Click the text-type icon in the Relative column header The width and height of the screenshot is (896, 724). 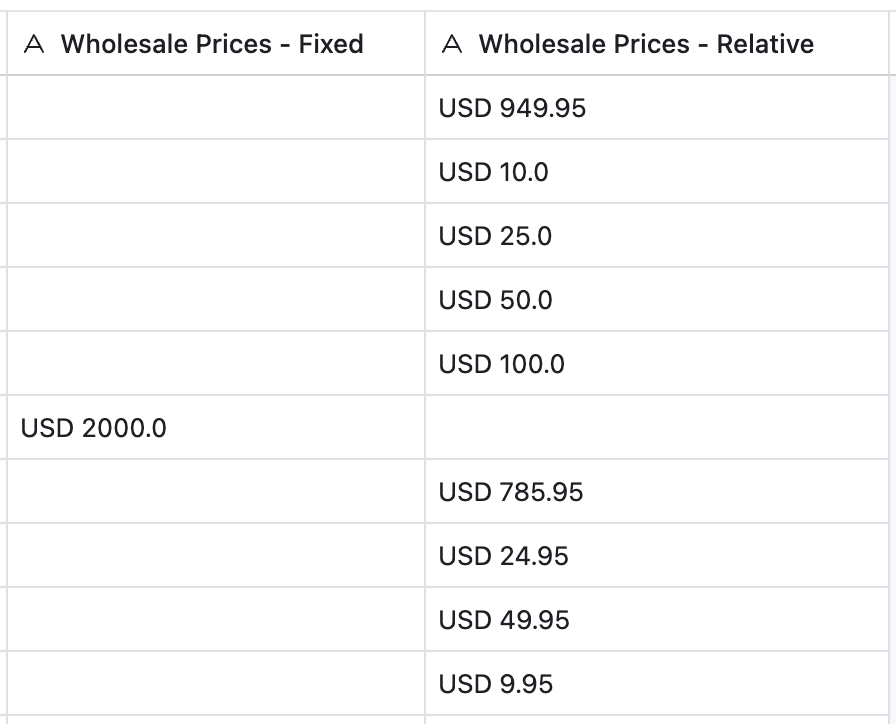[452, 45]
